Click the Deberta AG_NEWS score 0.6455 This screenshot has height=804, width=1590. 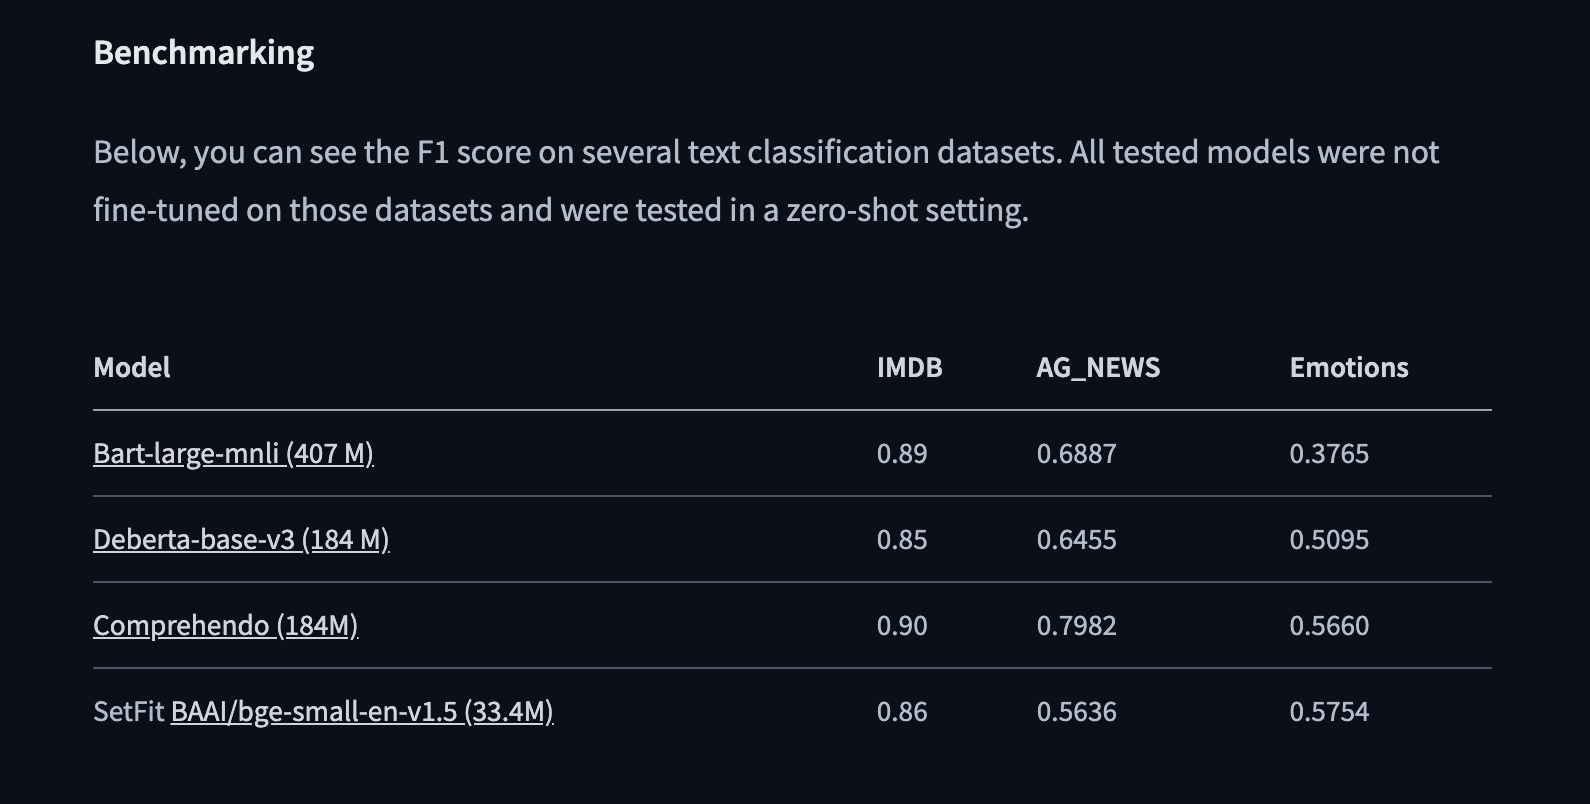[x=1076, y=540]
